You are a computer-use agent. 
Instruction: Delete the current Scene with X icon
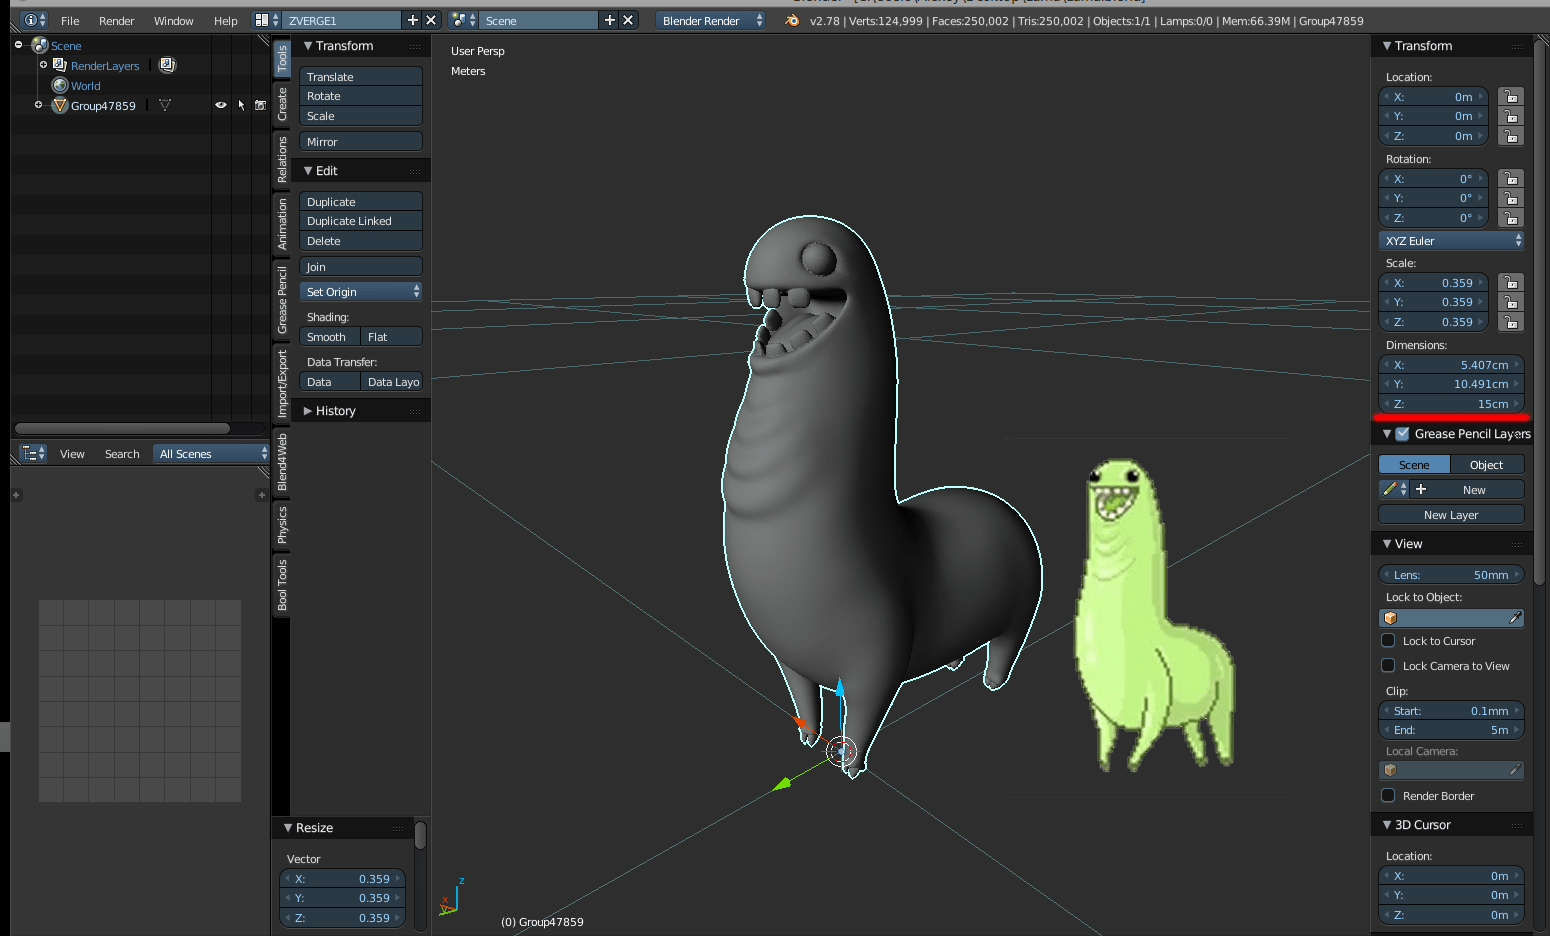coord(628,20)
